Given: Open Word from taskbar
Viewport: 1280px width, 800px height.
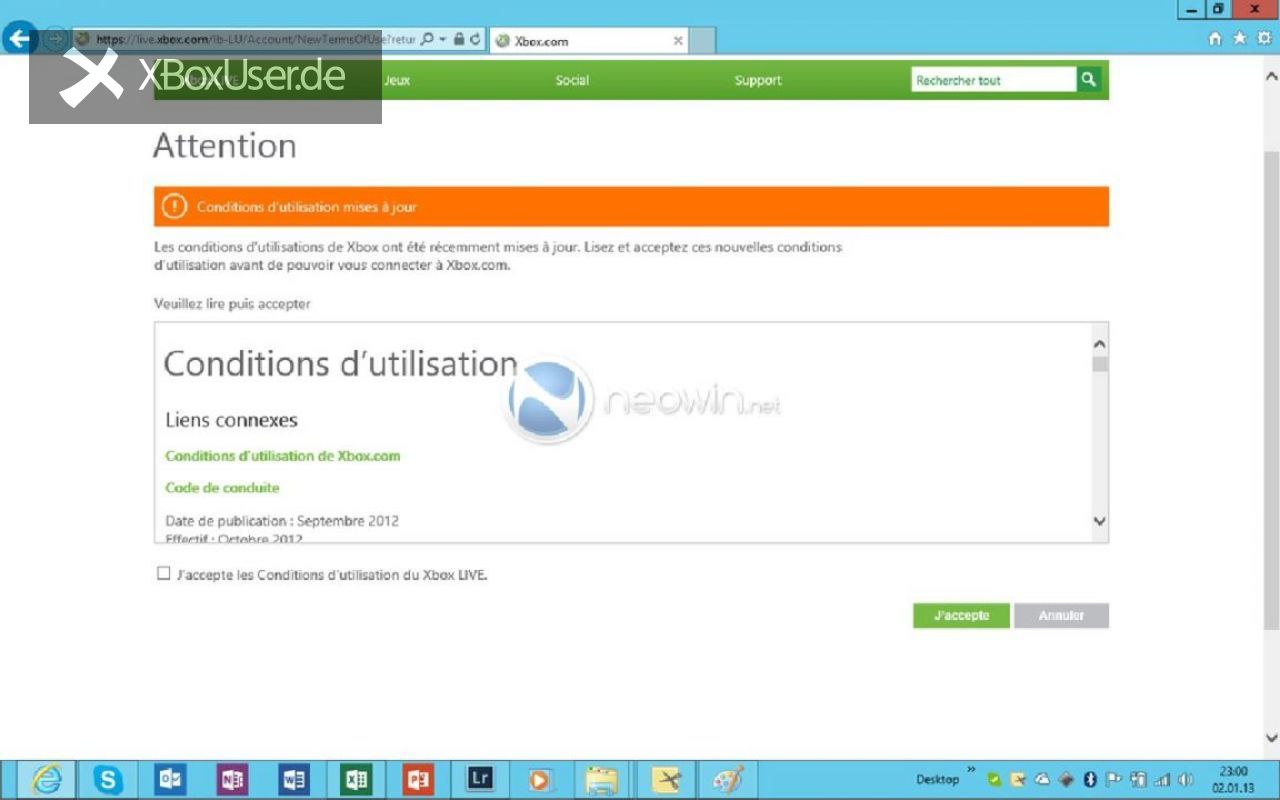Looking at the screenshot, I should (294, 779).
